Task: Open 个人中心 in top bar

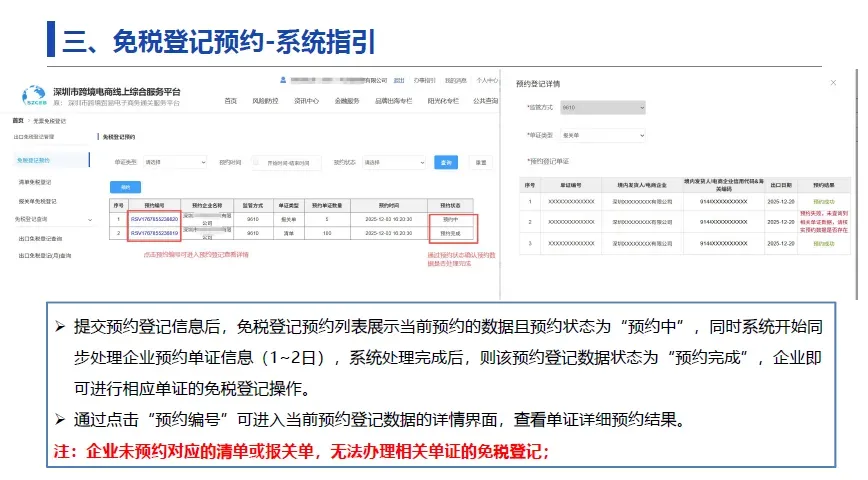Action: [x=487, y=81]
